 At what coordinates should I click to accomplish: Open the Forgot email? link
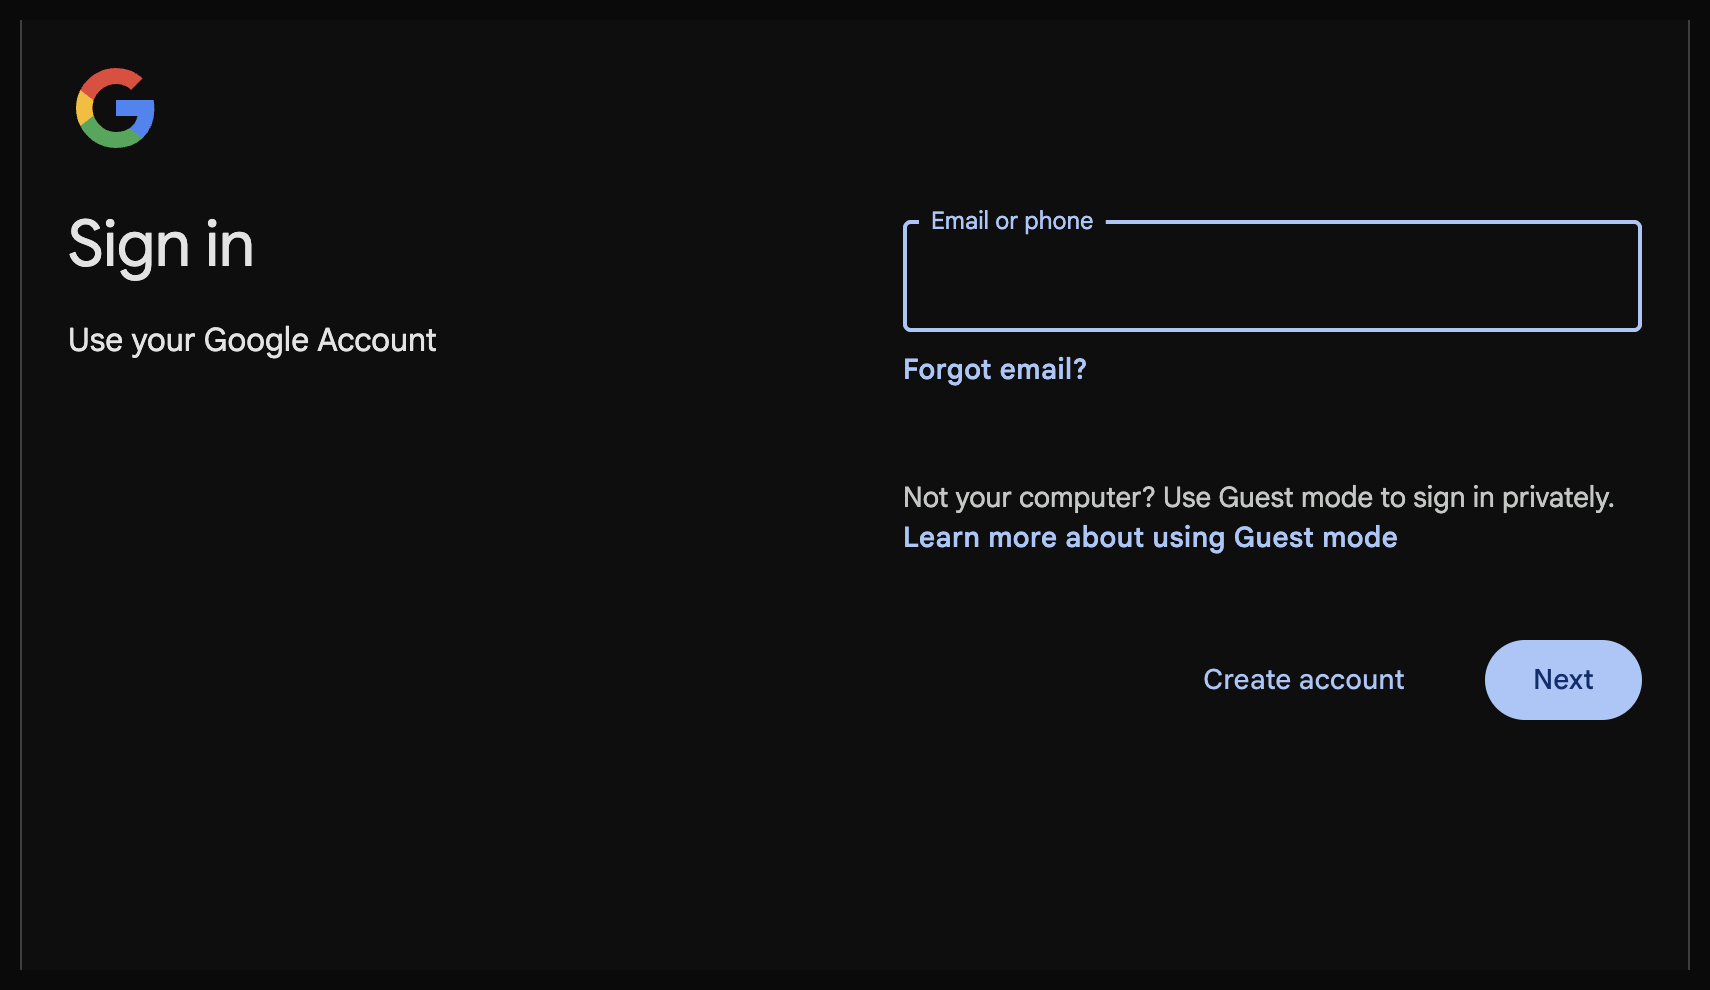click(x=994, y=370)
